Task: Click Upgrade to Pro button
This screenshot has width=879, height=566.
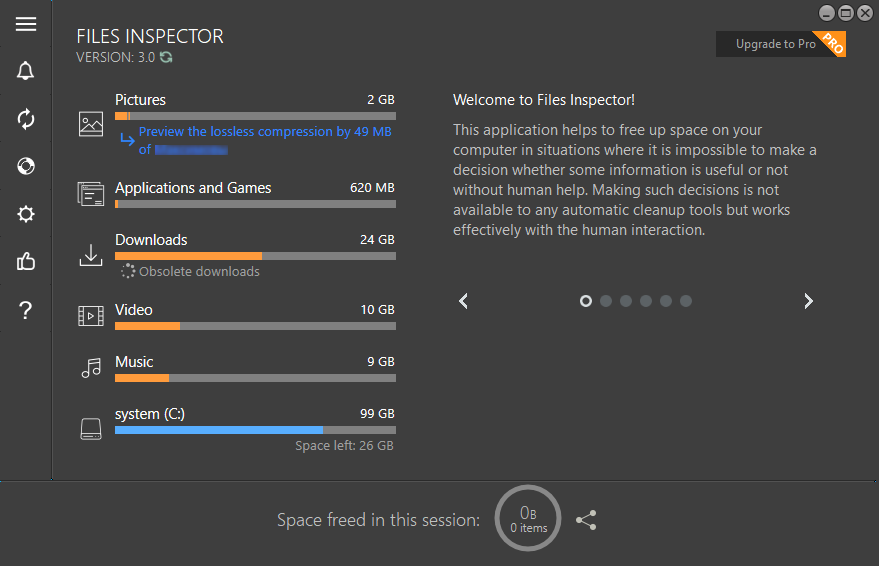Action: tap(776, 44)
